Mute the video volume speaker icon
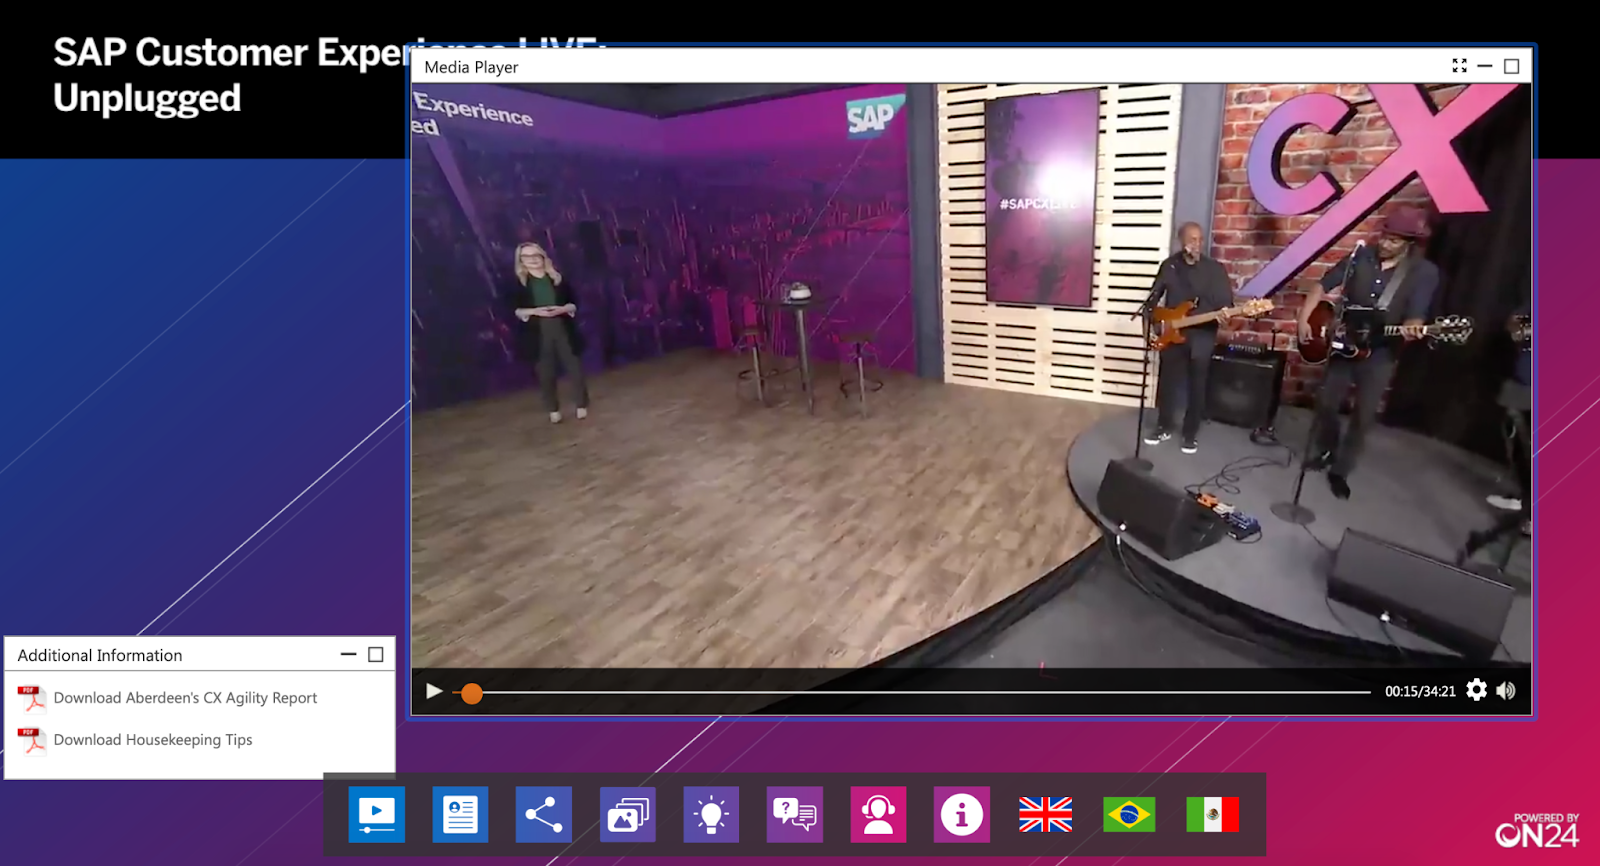 click(1506, 690)
